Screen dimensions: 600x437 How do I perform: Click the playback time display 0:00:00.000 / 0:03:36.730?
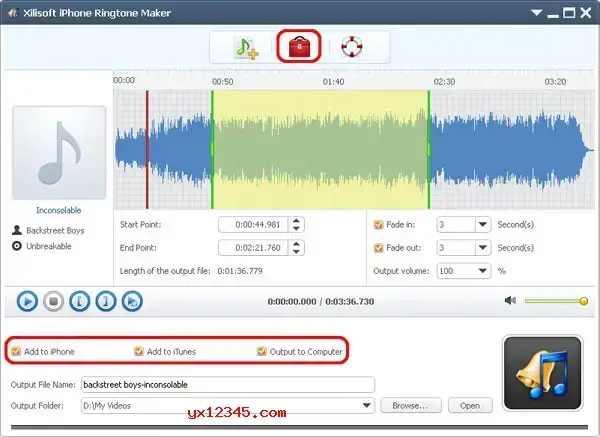coord(321,302)
